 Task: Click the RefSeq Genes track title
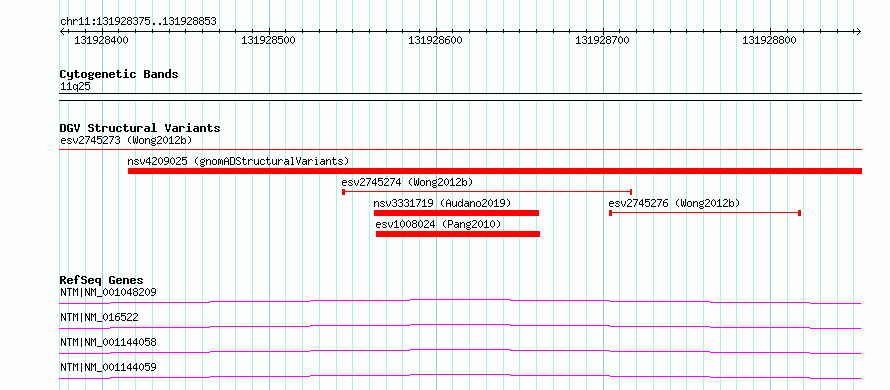[101, 280]
